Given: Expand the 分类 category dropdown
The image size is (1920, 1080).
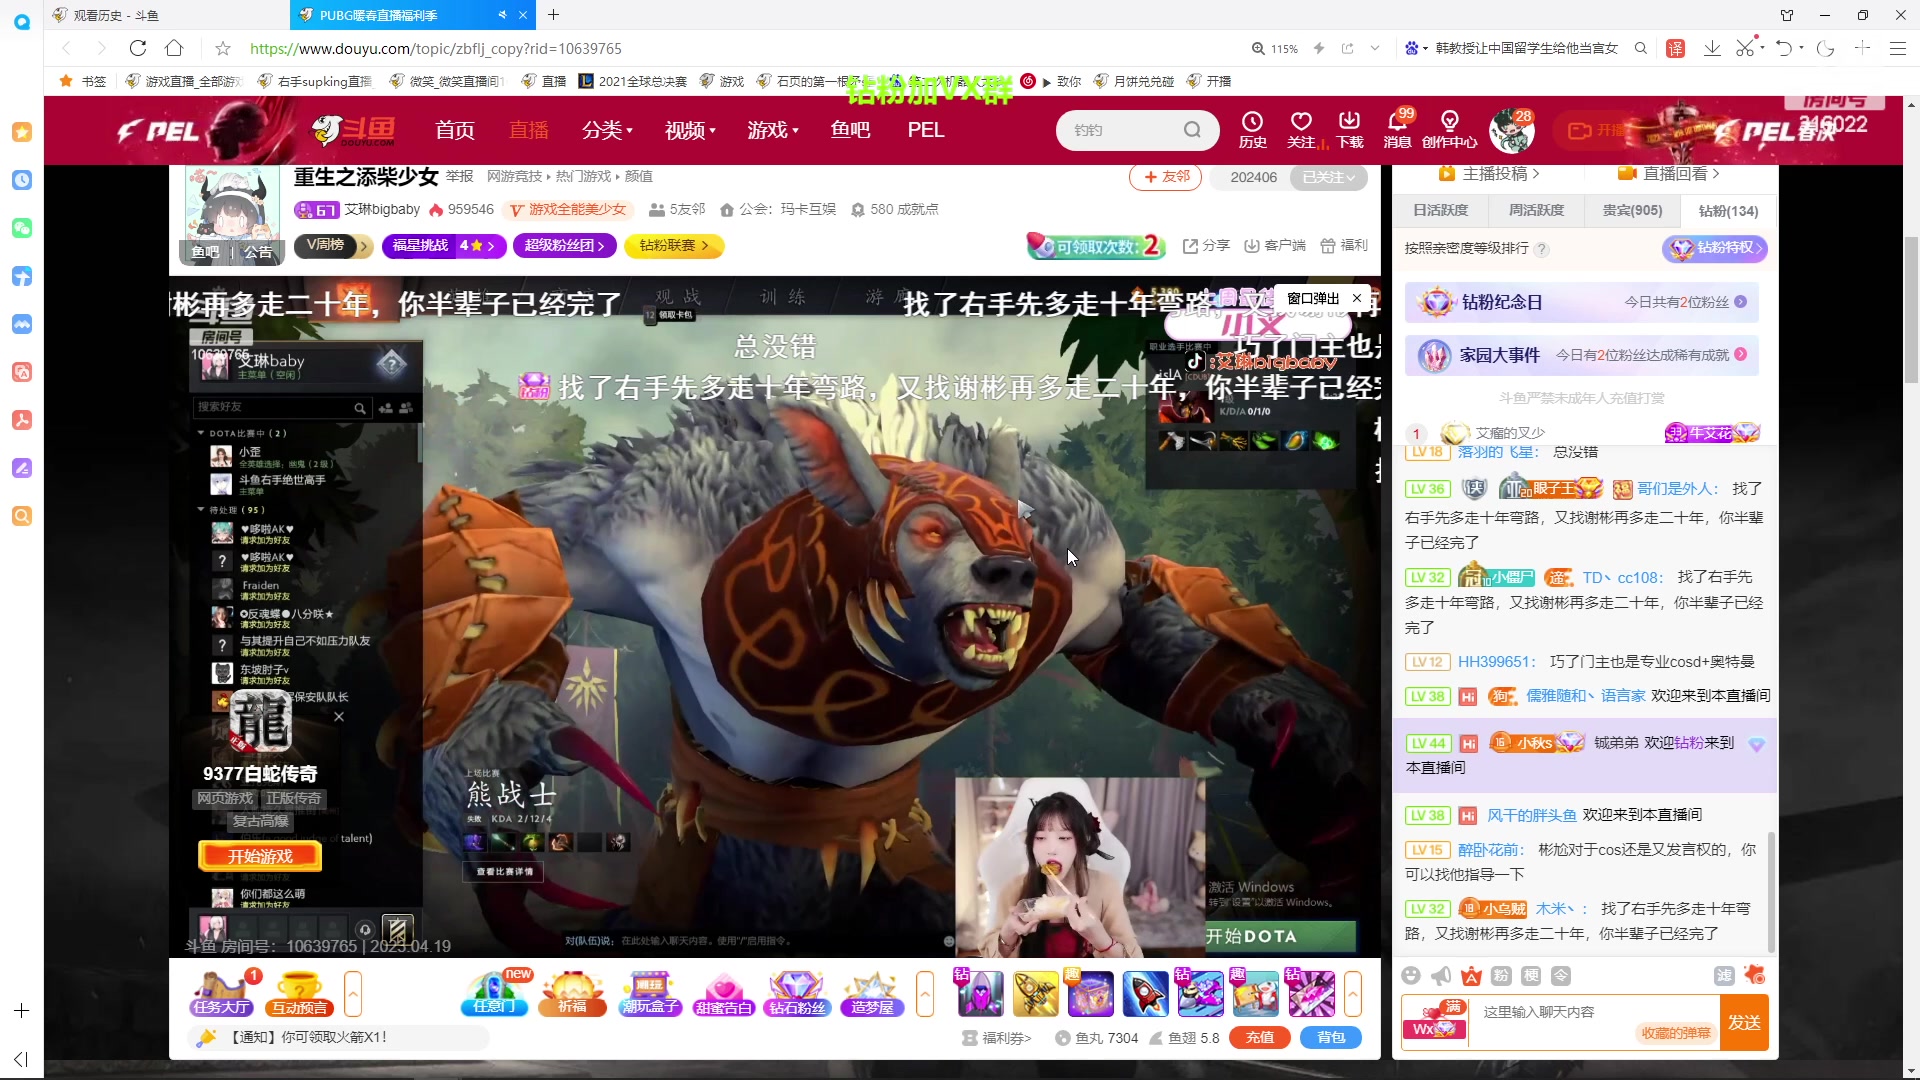Looking at the screenshot, I should click(607, 130).
